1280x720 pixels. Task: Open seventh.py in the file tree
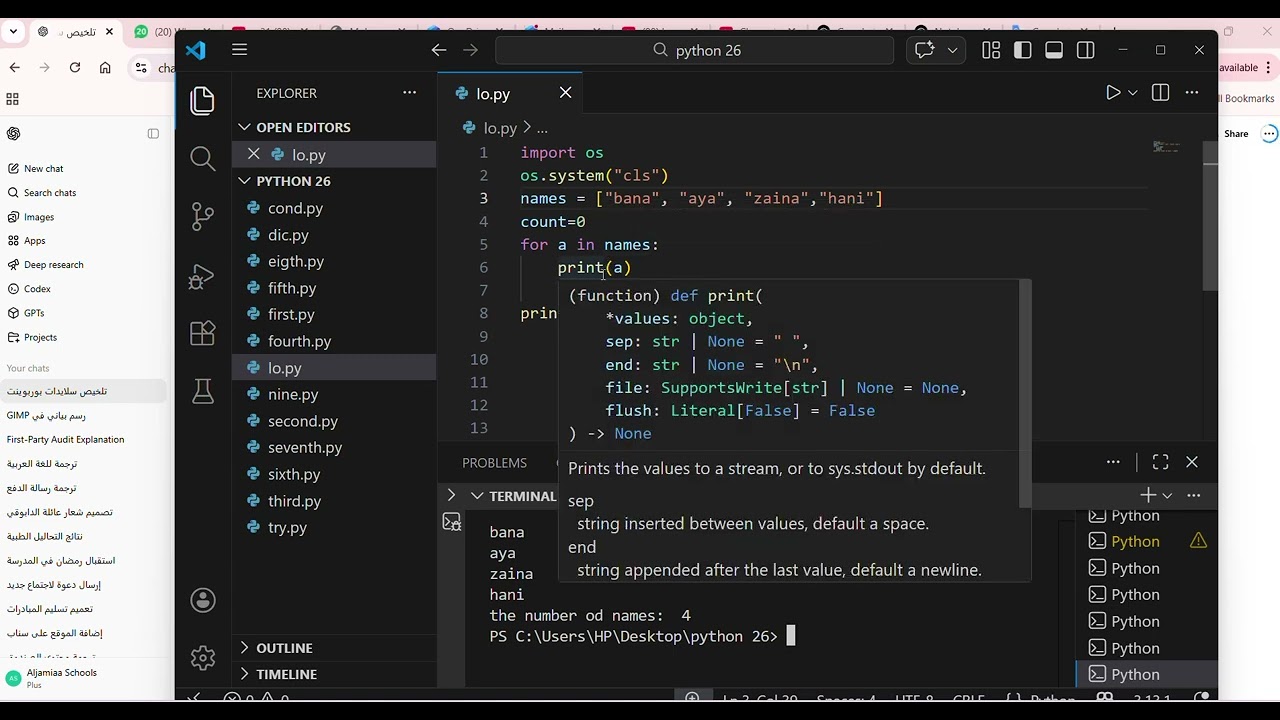point(305,448)
